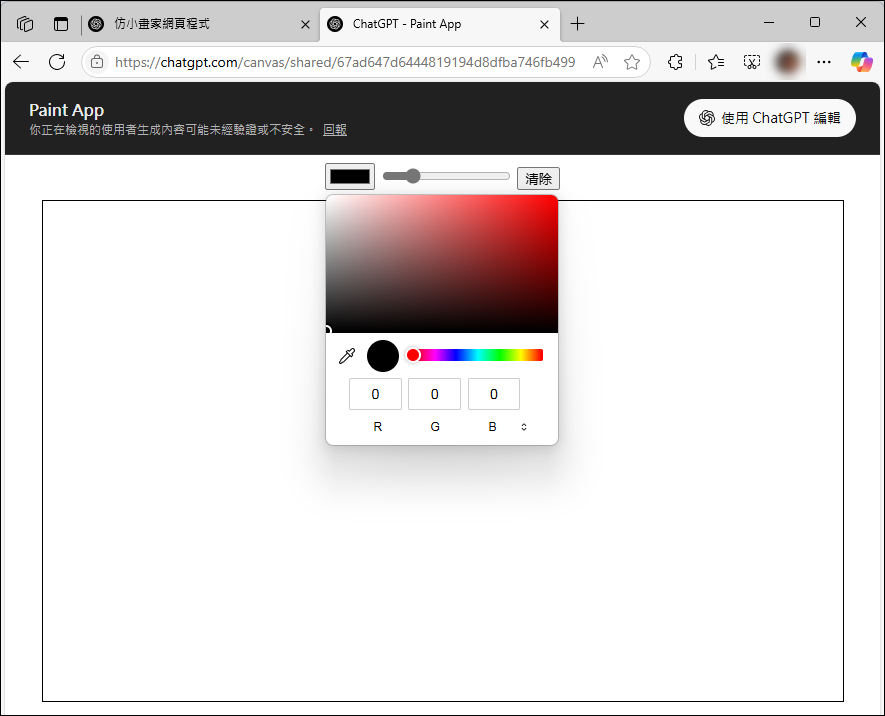Close the ChatGPT - Paint App tab
885x716 pixels.
point(544,24)
